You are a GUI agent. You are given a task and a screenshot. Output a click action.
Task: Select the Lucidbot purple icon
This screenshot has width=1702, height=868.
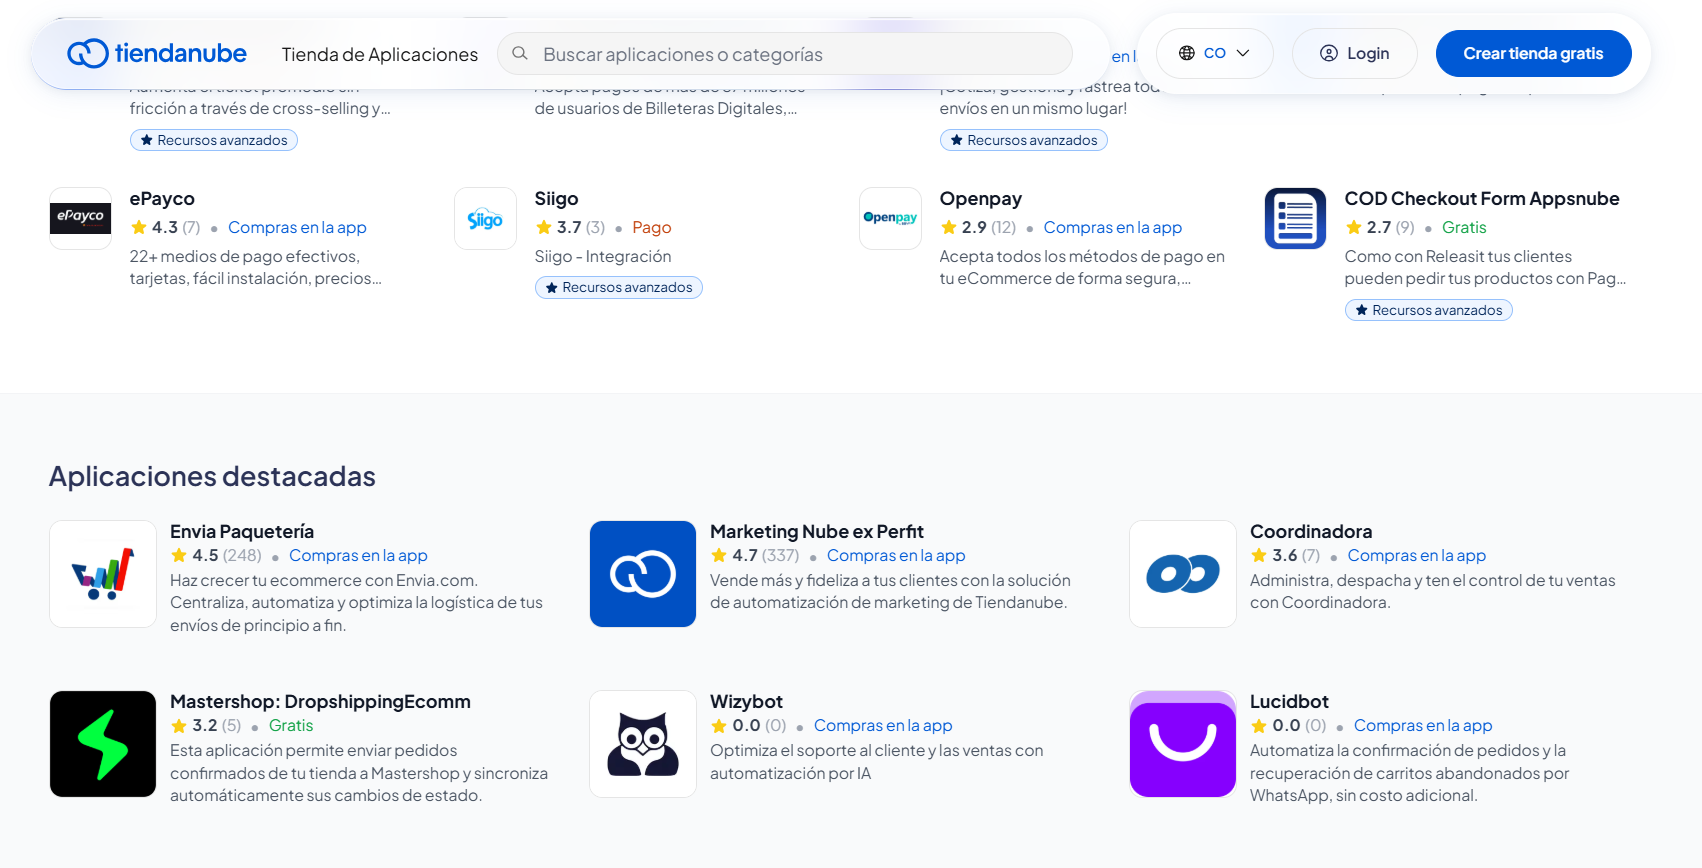tap(1183, 744)
